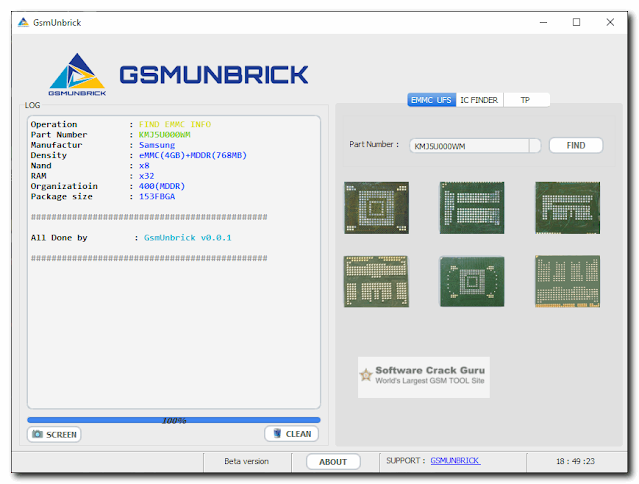This screenshot has height=484, width=639.
Task: Click the SCREEN button
Action: pyautogui.click(x=54, y=434)
